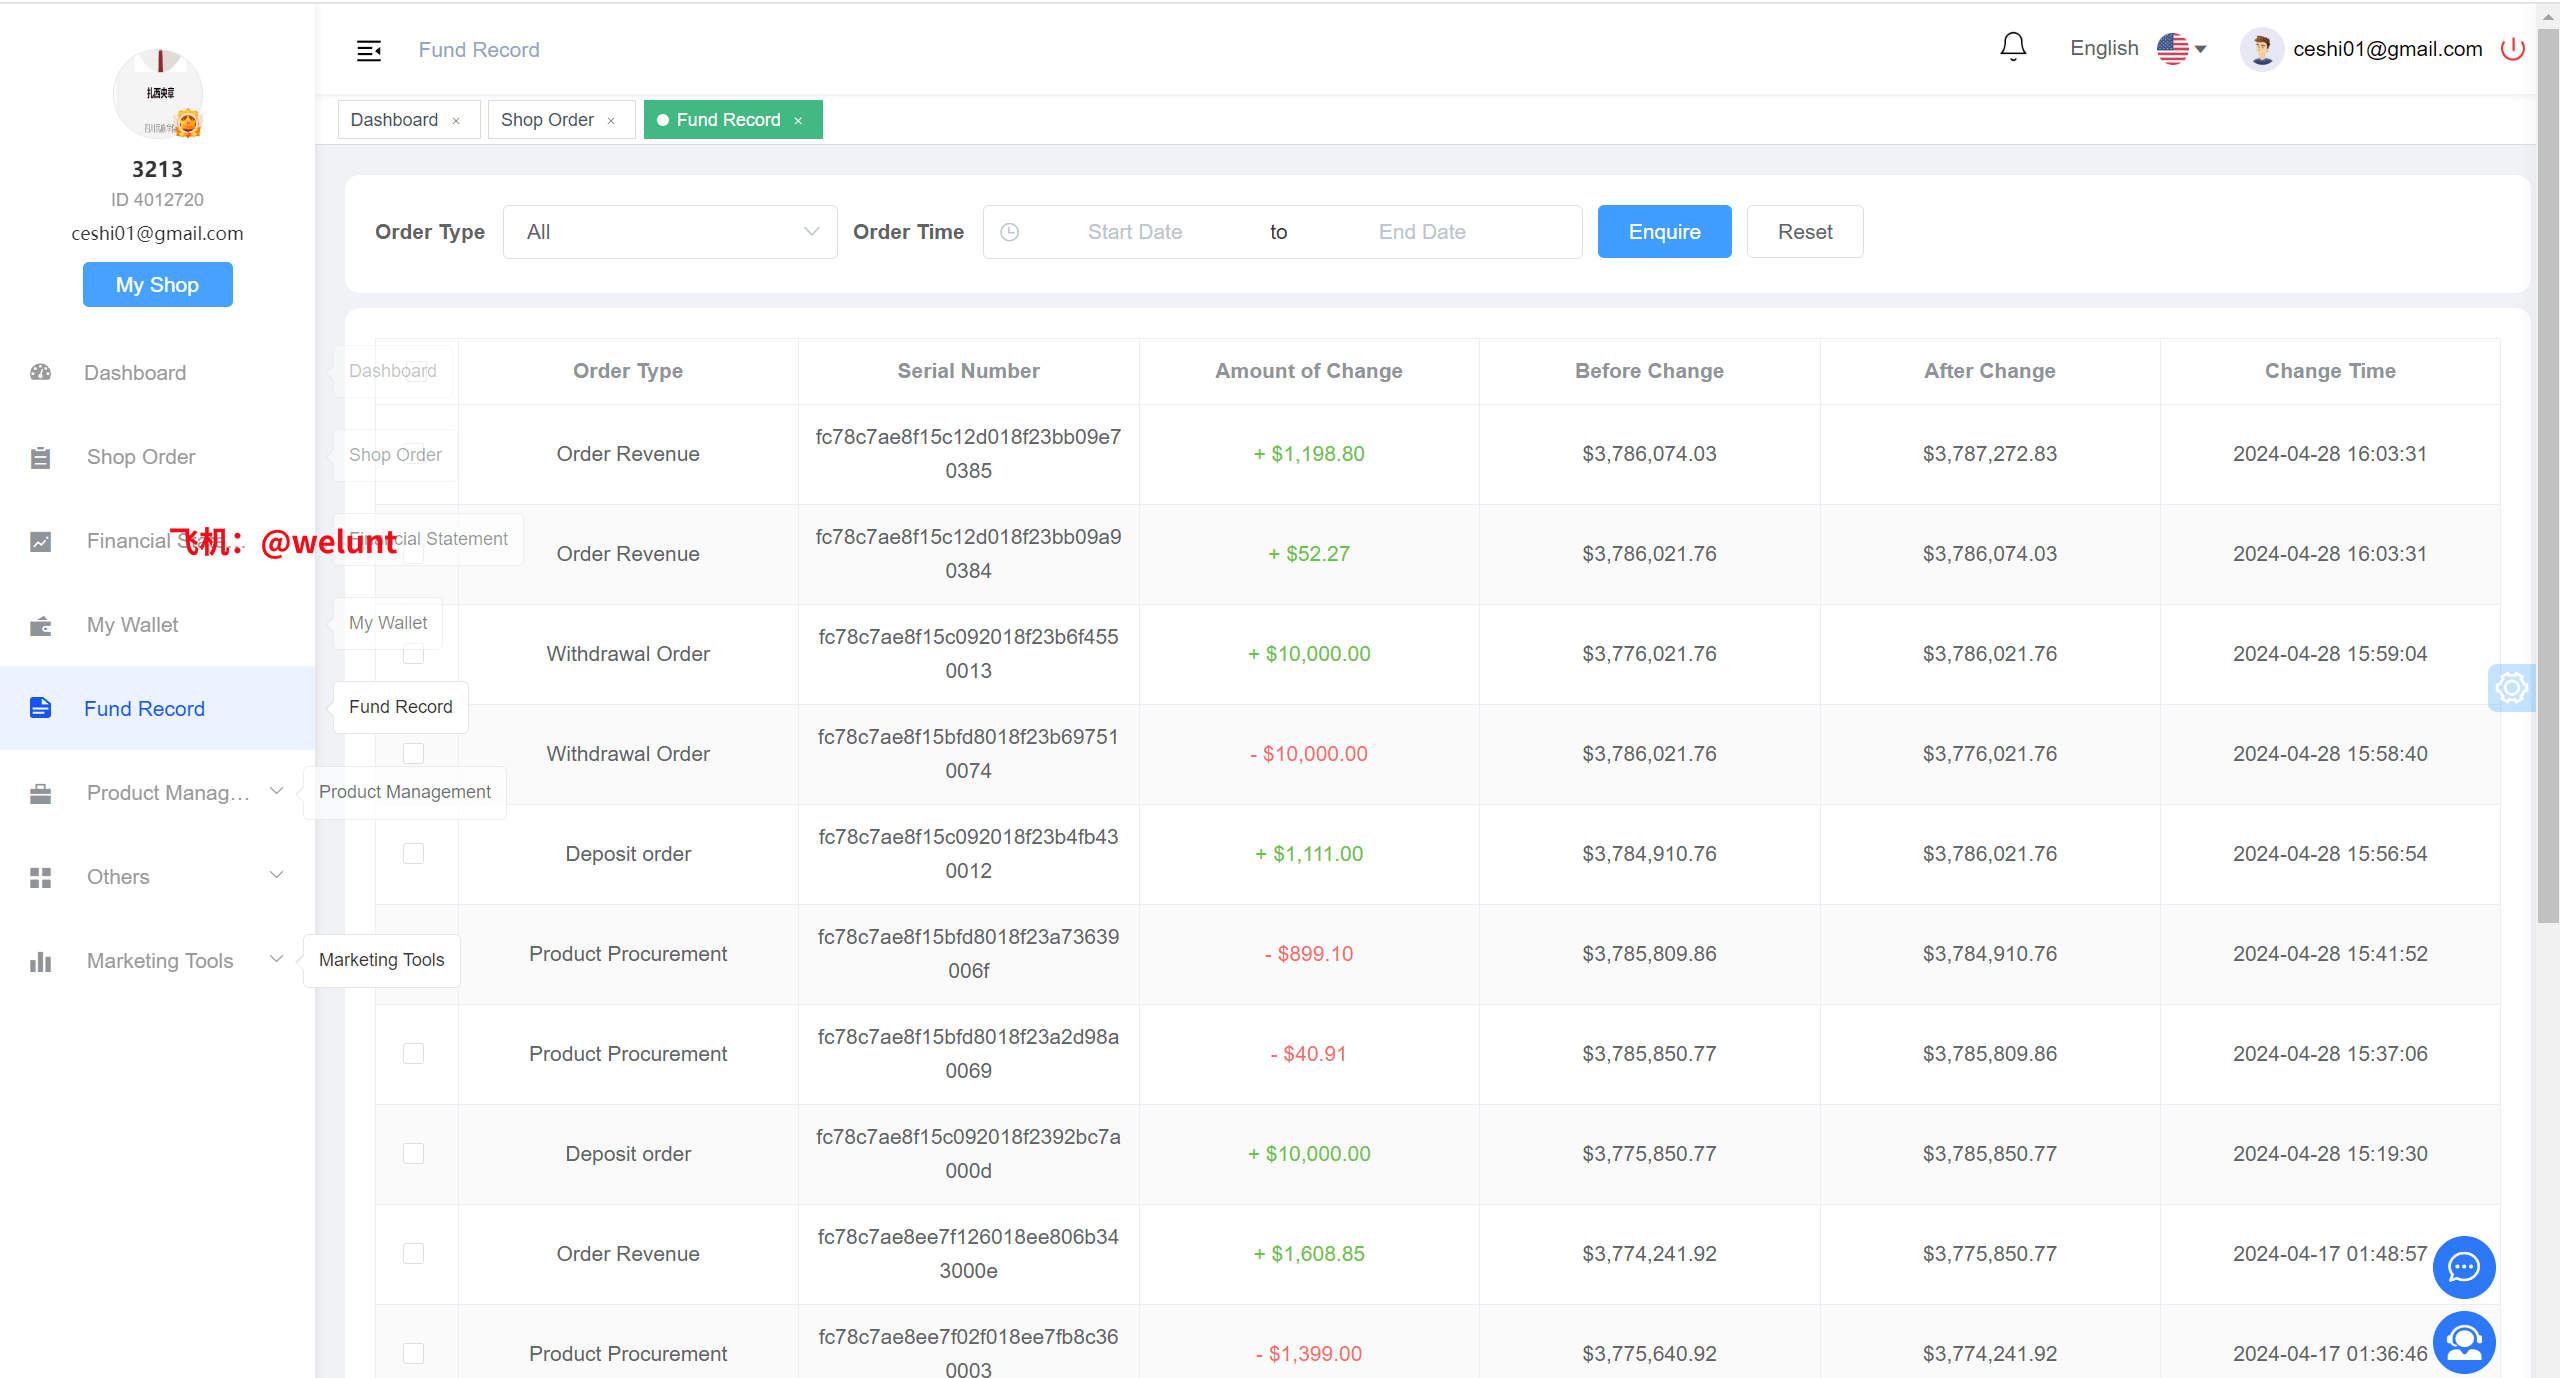Click the notification bell icon
This screenshot has height=1378, width=2560.
2012,47
